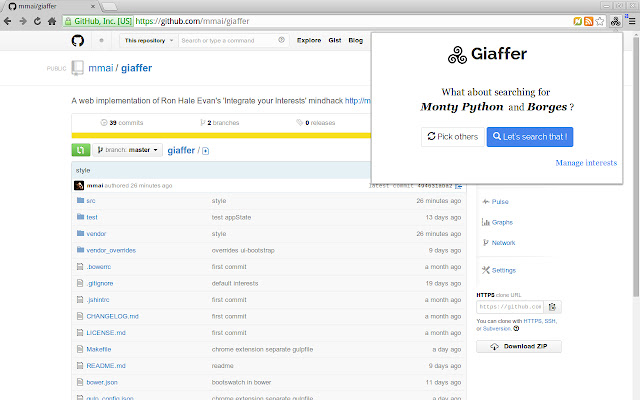Open README.md file
Viewport: 640px width, 400px height.
106,366
